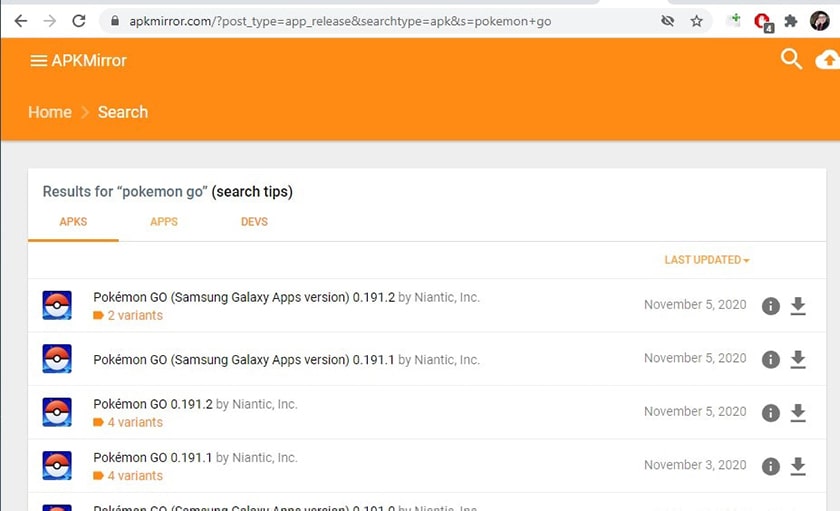Click the search magnifier icon in header
The width and height of the screenshot is (840, 511).
[791, 60]
